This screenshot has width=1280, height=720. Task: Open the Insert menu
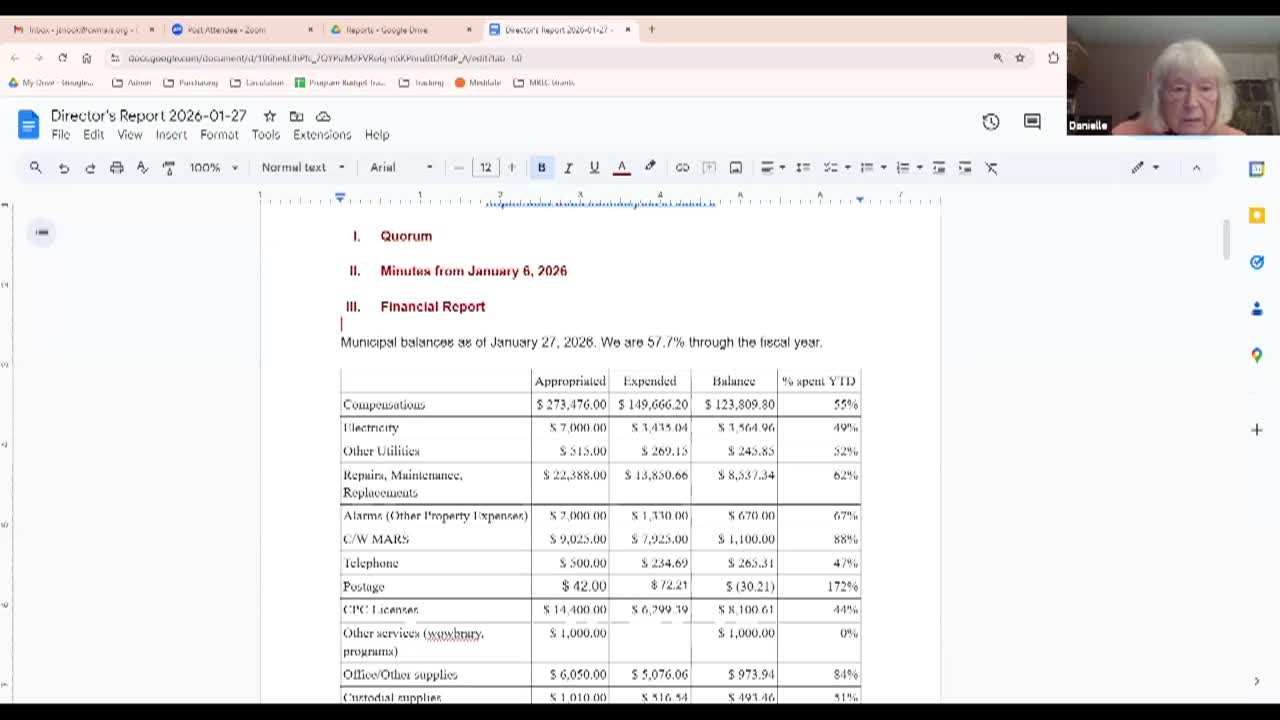171,135
